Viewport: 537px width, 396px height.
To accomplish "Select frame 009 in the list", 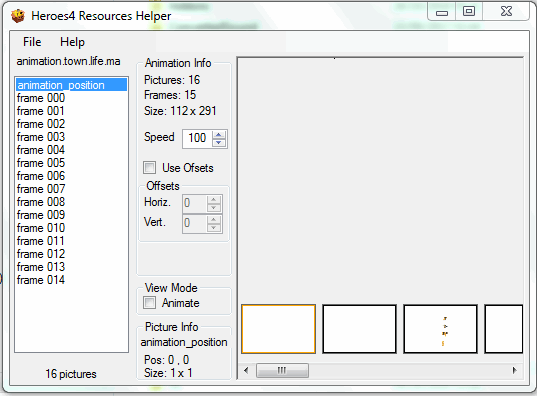I will tap(71, 215).
